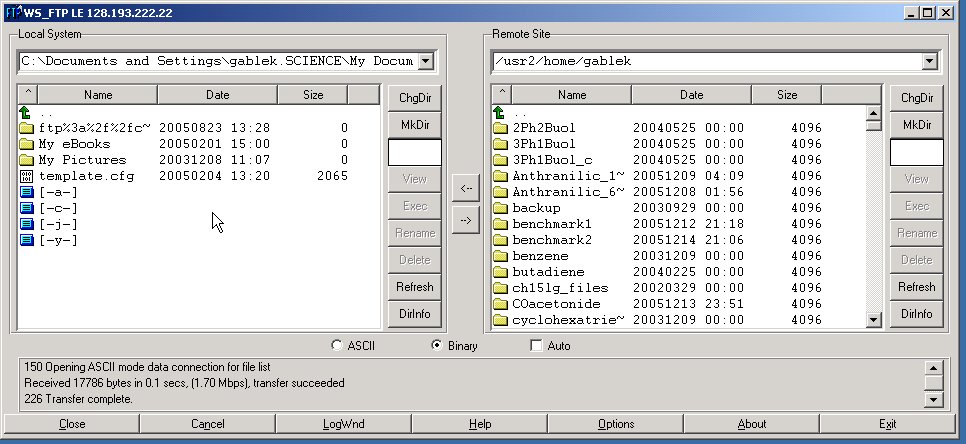
Task: Select the template.cfg file icon
Action: (26, 176)
